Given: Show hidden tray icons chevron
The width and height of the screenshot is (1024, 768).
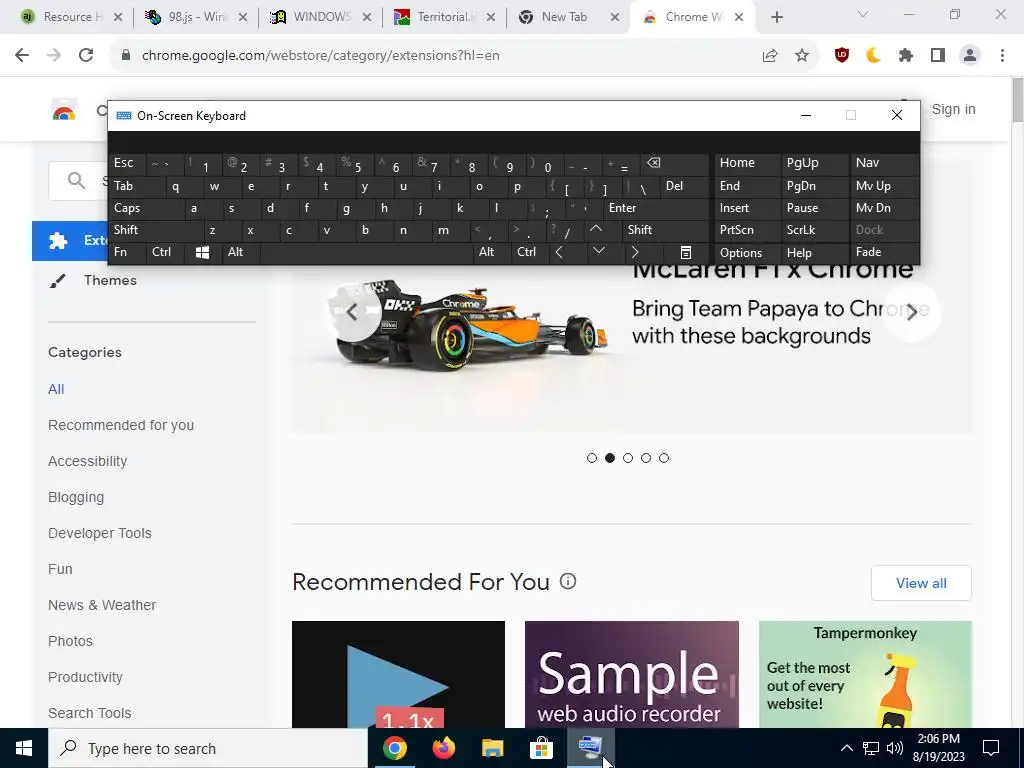Looking at the screenshot, I should (846, 748).
